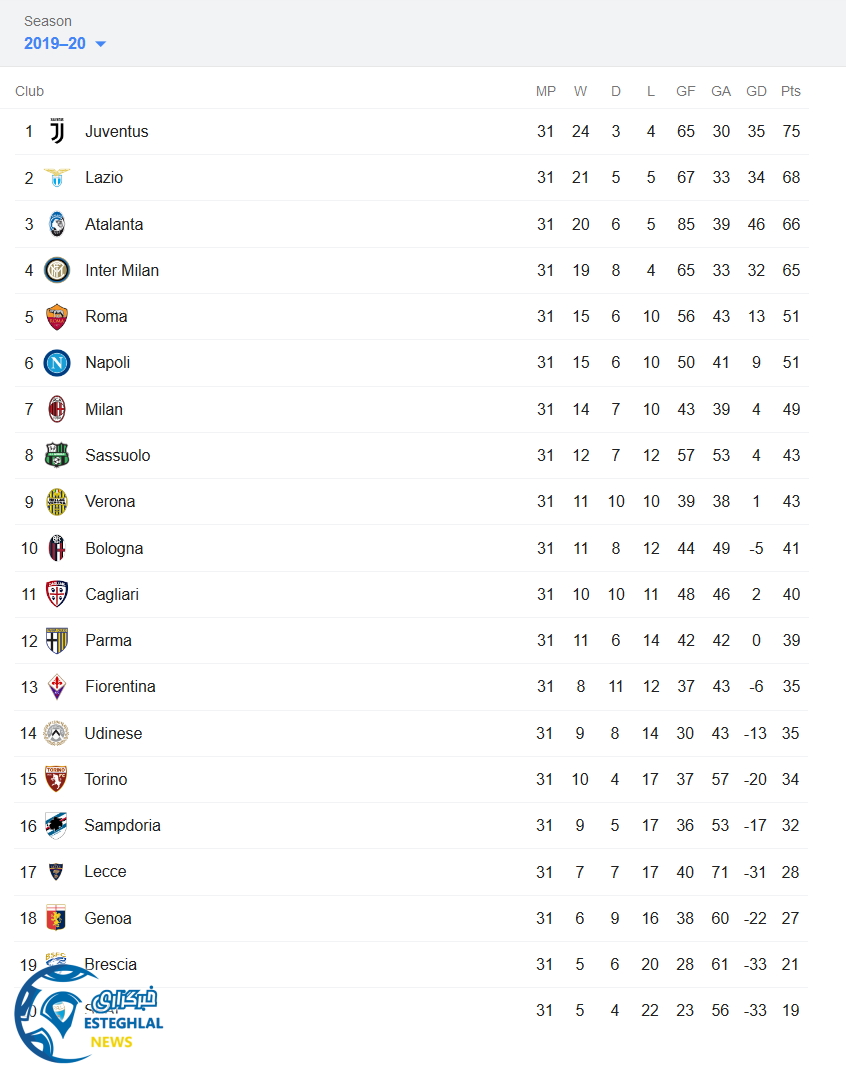Open the Milan team link
The image size is (846, 1088).
pos(104,409)
